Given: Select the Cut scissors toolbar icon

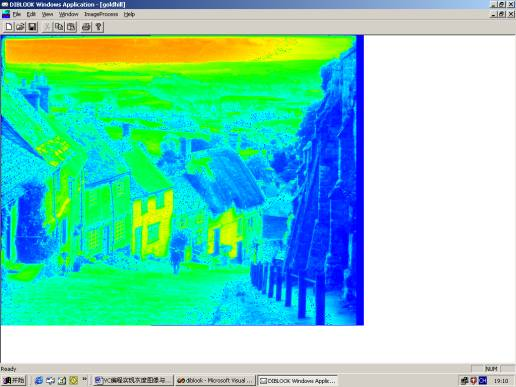Looking at the screenshot, I should (48, 27).
